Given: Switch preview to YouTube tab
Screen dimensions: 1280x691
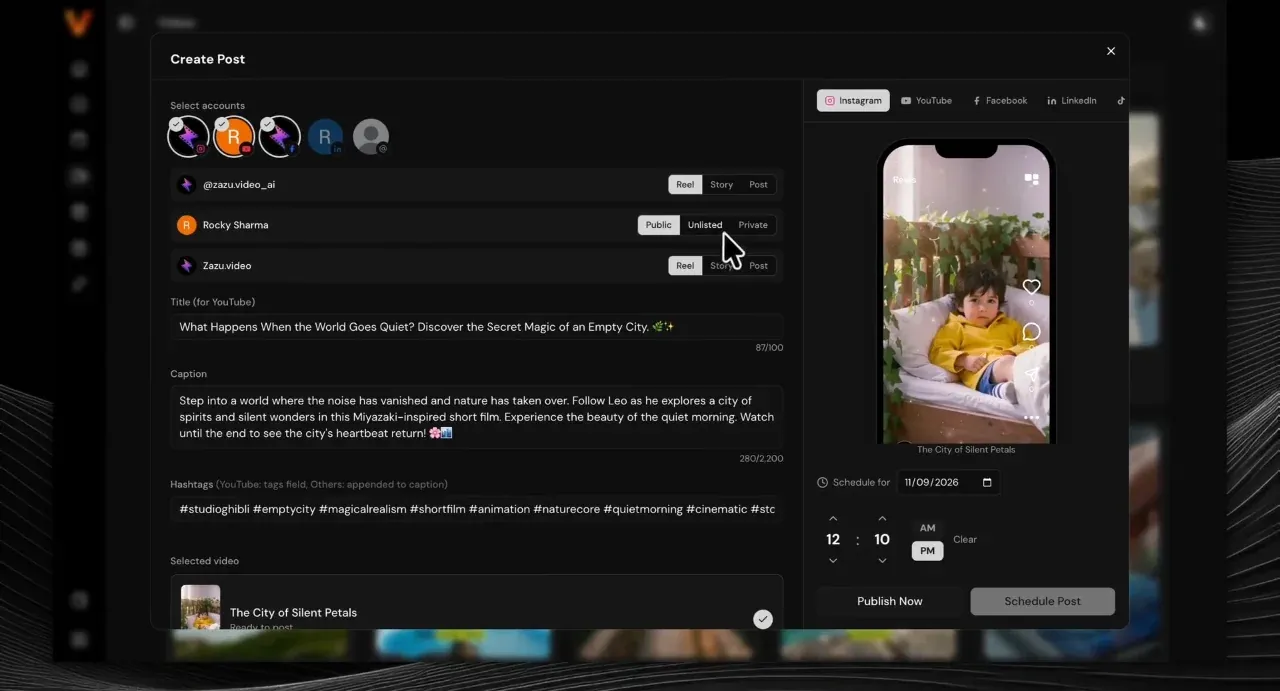Looking at the screenshot, I should (927, 101).
